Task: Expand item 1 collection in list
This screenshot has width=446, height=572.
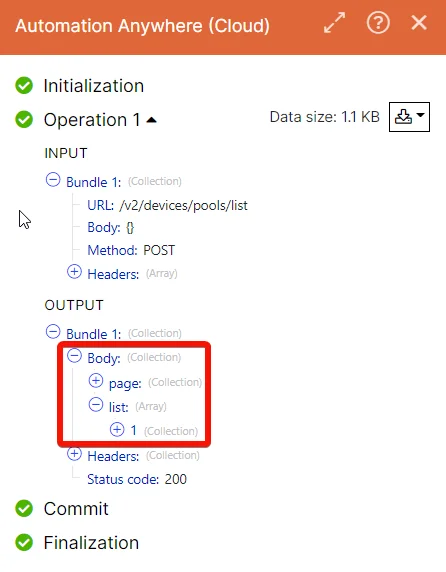Action: coord(117,429)
